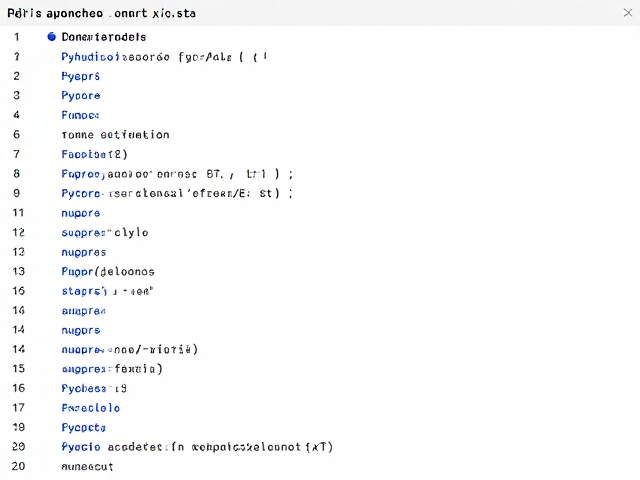Click the 'Pyocio acodetet' line ending '(XT)'
This screenshot has width=640, height=480.
(x=197, y=447)
